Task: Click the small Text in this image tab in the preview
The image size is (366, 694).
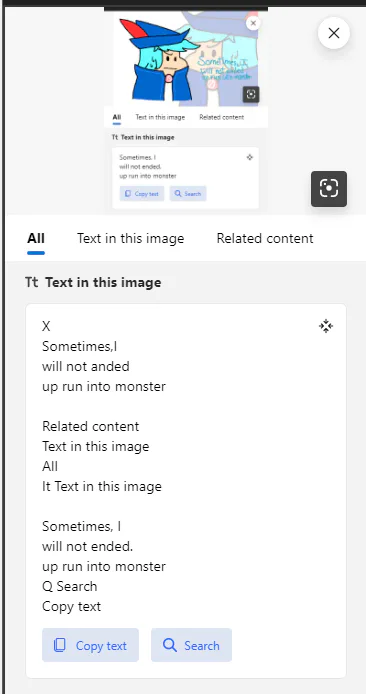Action: (x=160, y=117)
